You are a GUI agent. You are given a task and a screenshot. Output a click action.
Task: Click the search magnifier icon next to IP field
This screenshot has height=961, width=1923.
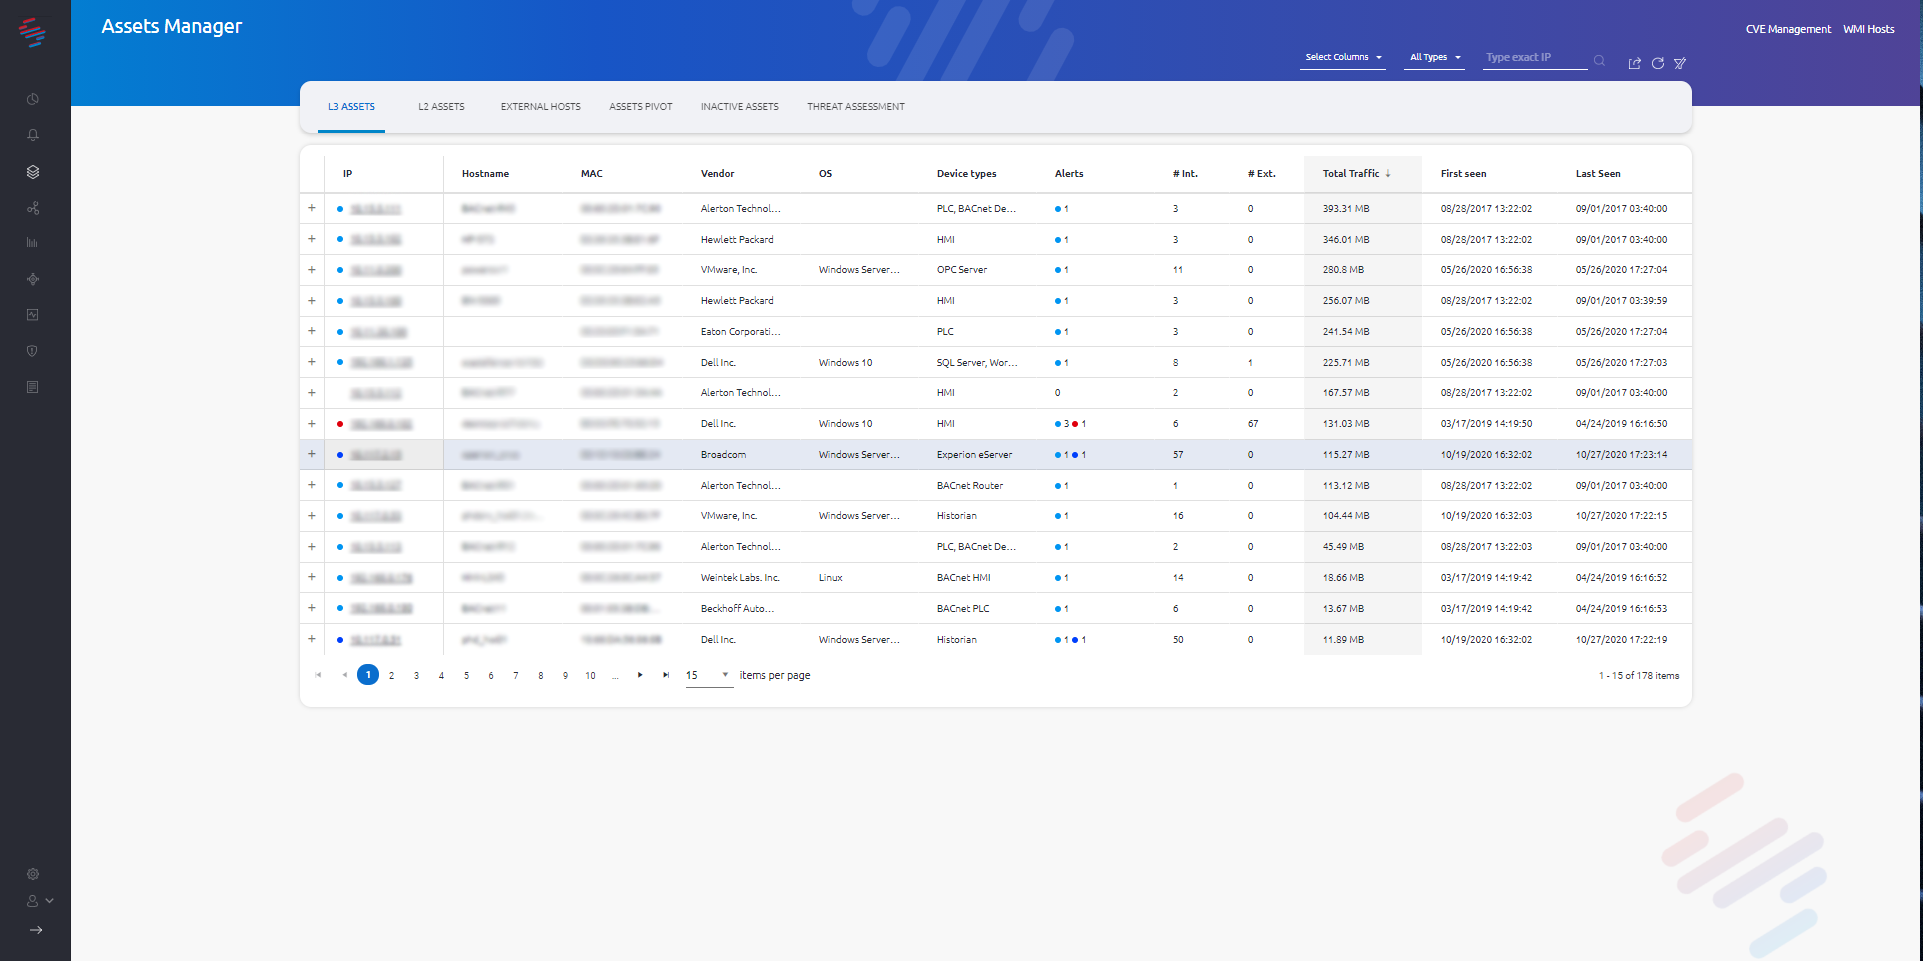point(1600,61)
